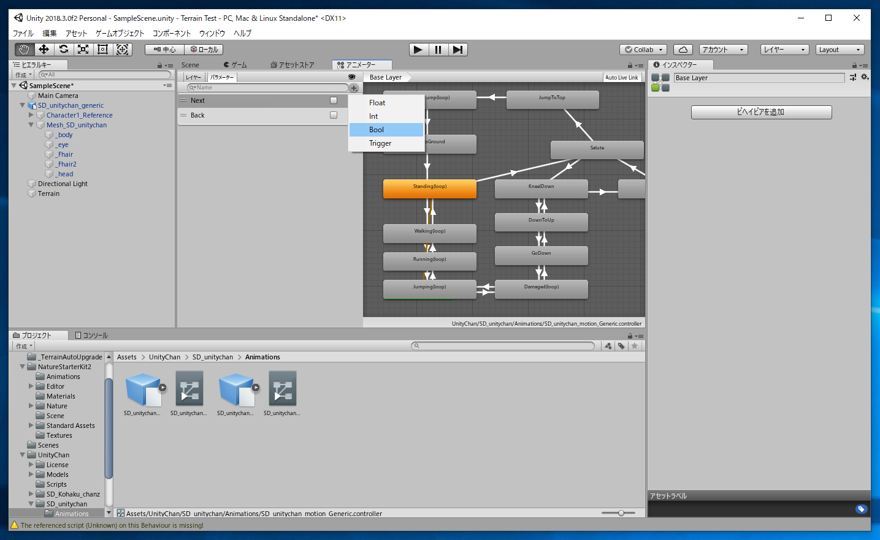This screenshot has width=880, height=540.
Task: Click the Project search field
Action: (x=503, y=346)
